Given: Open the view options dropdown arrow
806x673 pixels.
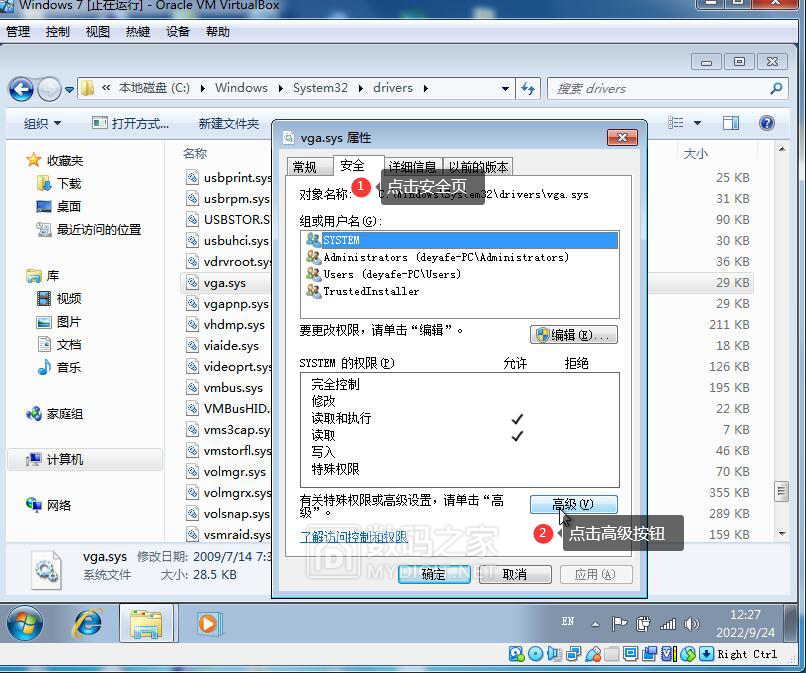Looking at the screenshot, I should [x=697, y=123].
